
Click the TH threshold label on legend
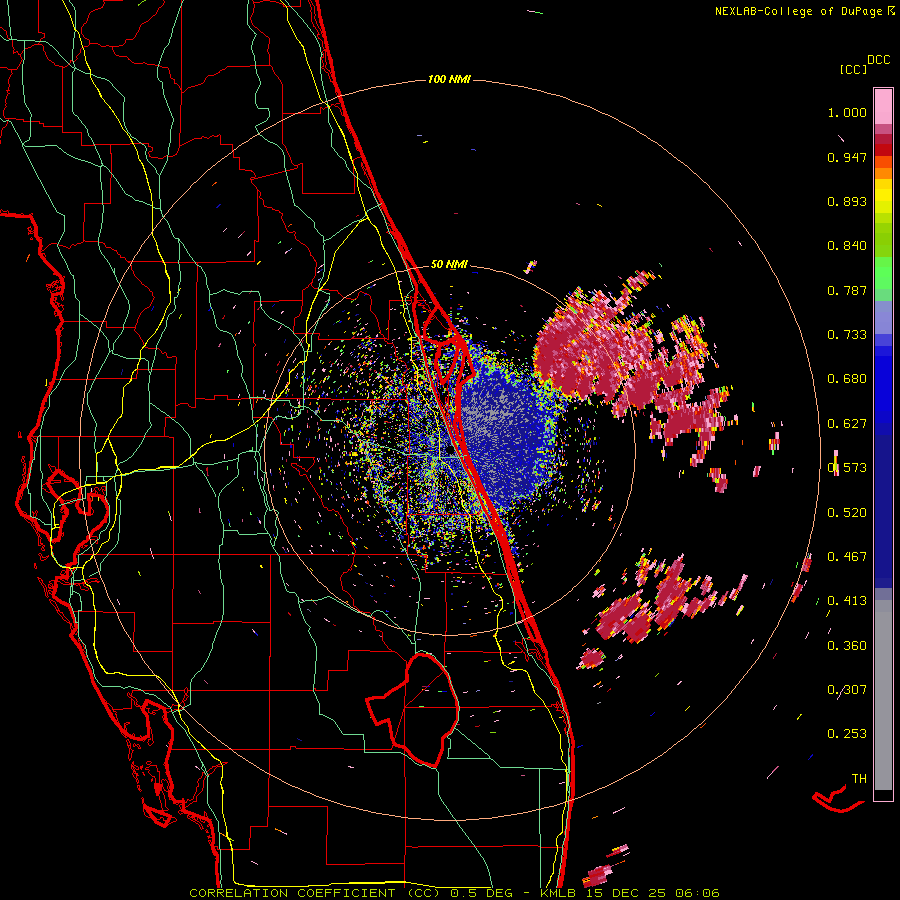tap(859, 779)
